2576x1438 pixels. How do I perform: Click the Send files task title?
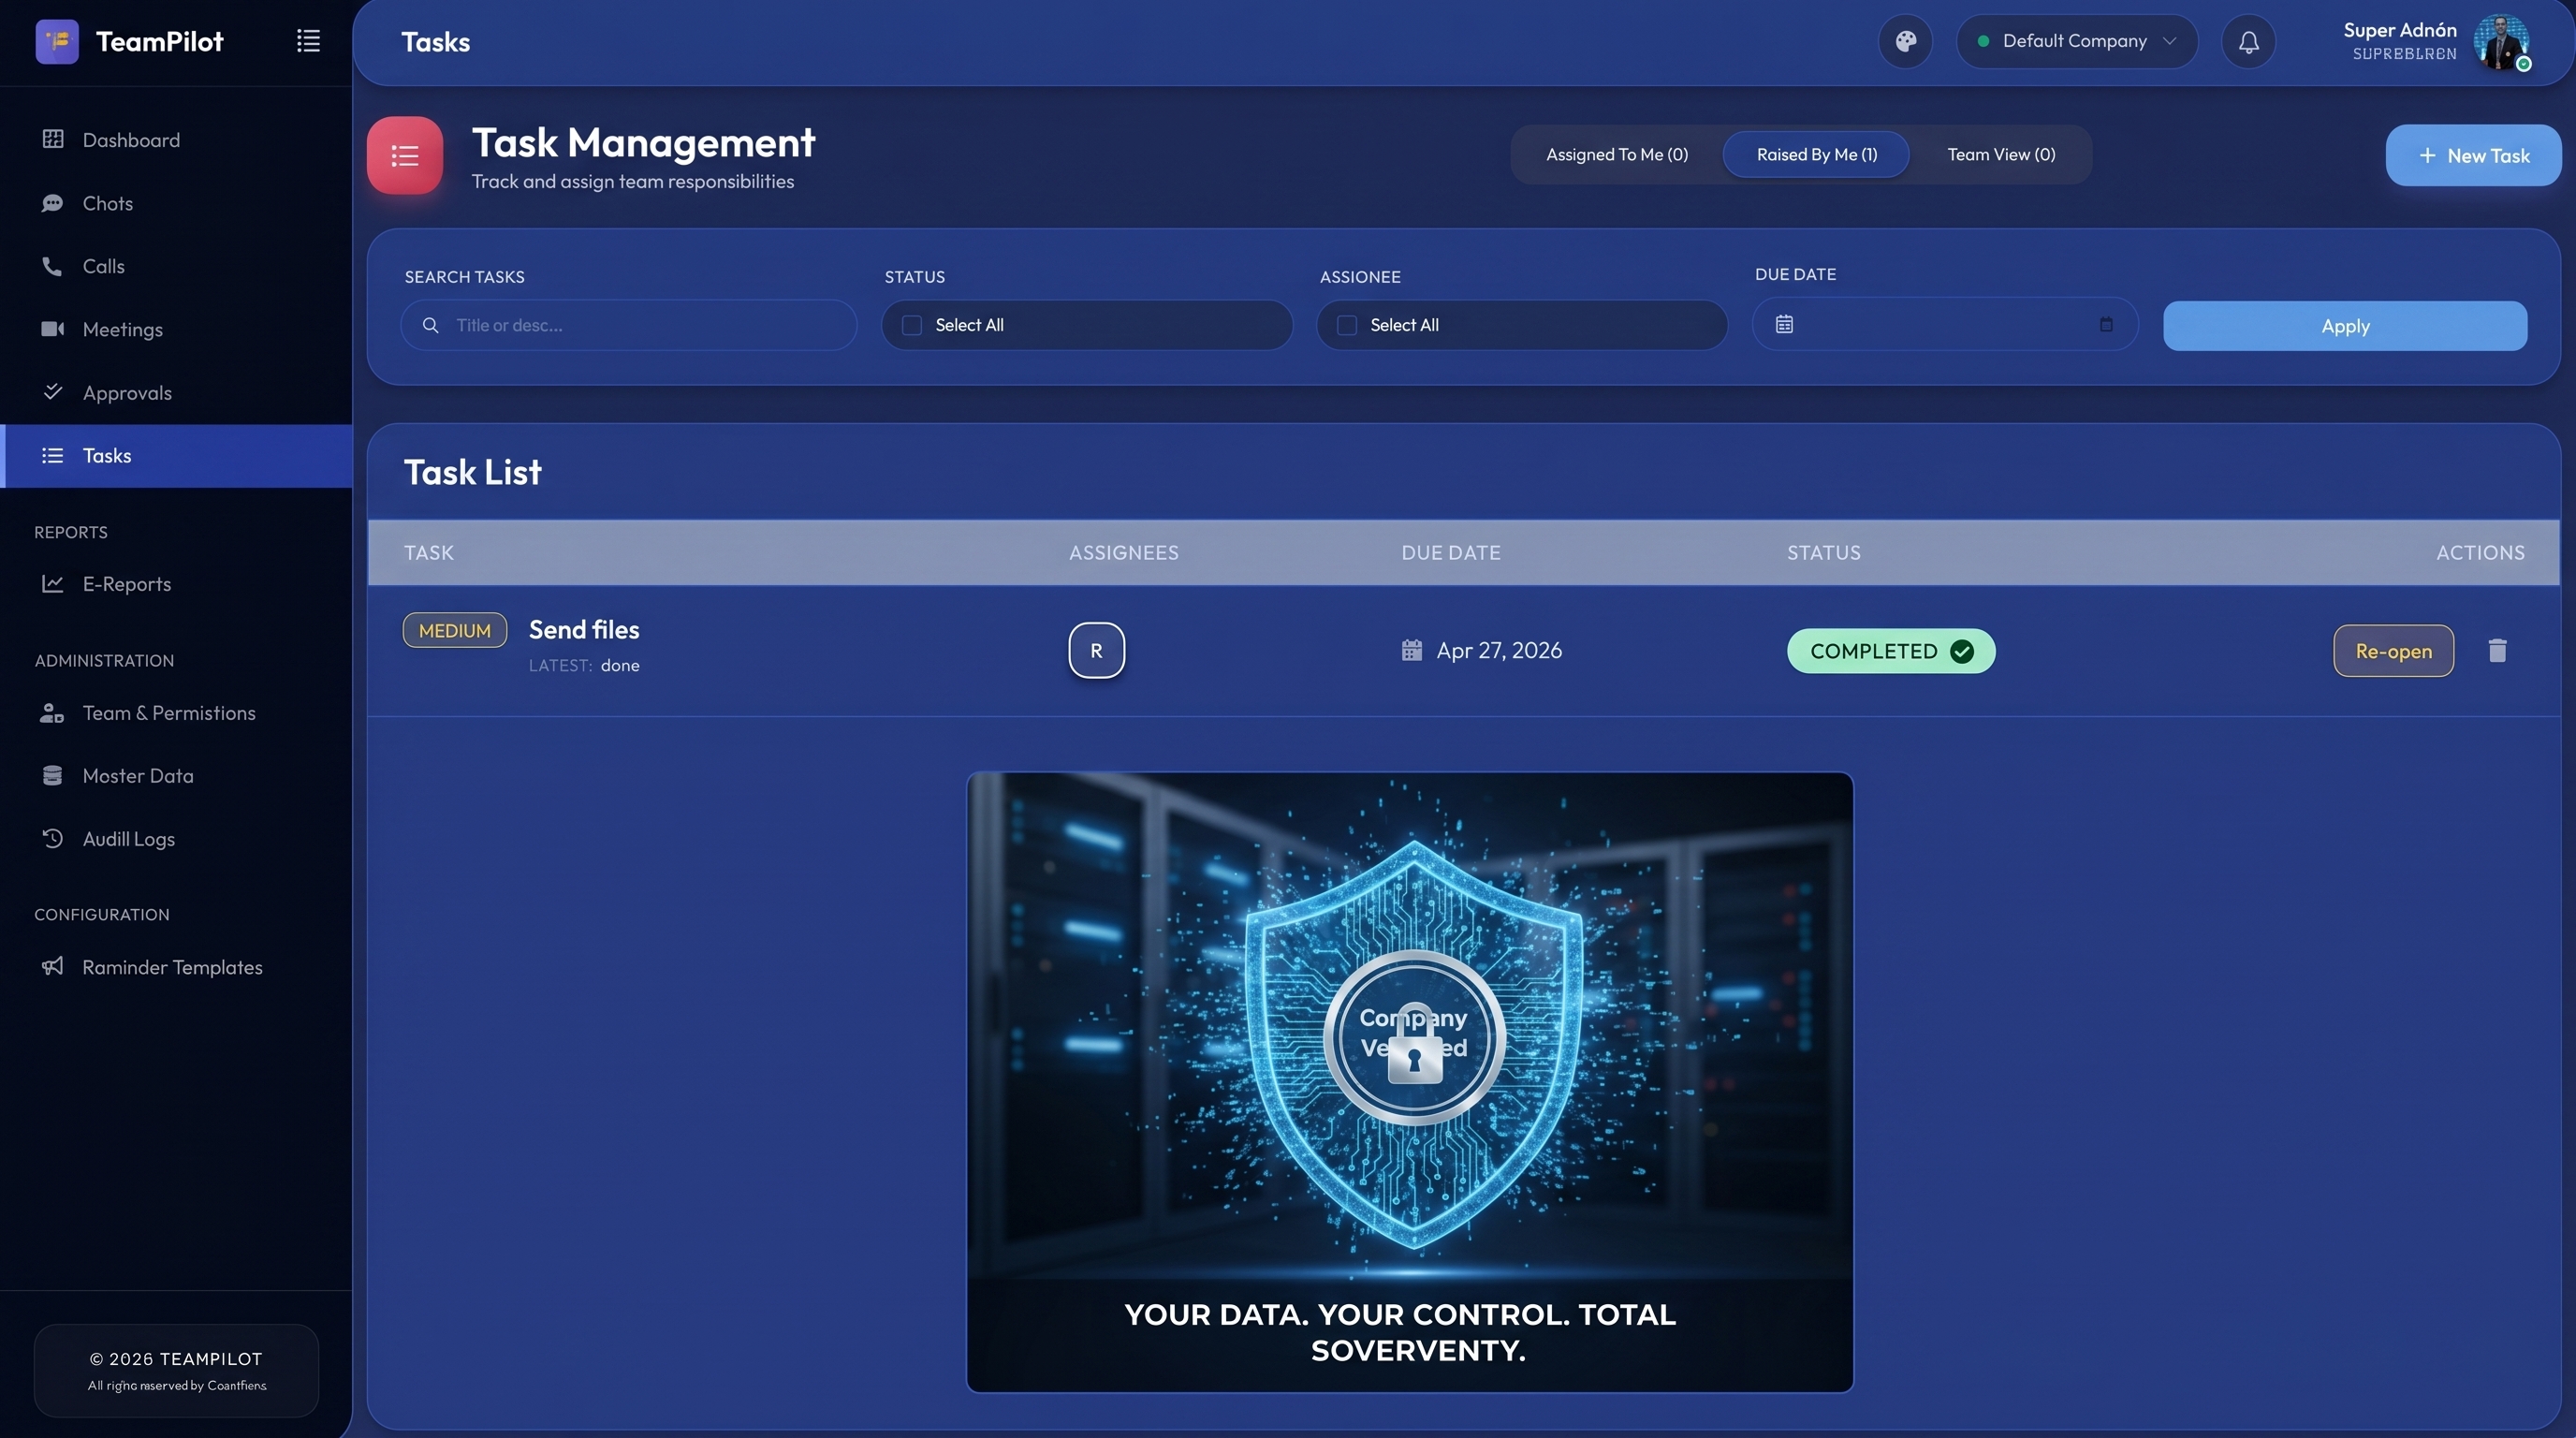(x=584, y=629)
